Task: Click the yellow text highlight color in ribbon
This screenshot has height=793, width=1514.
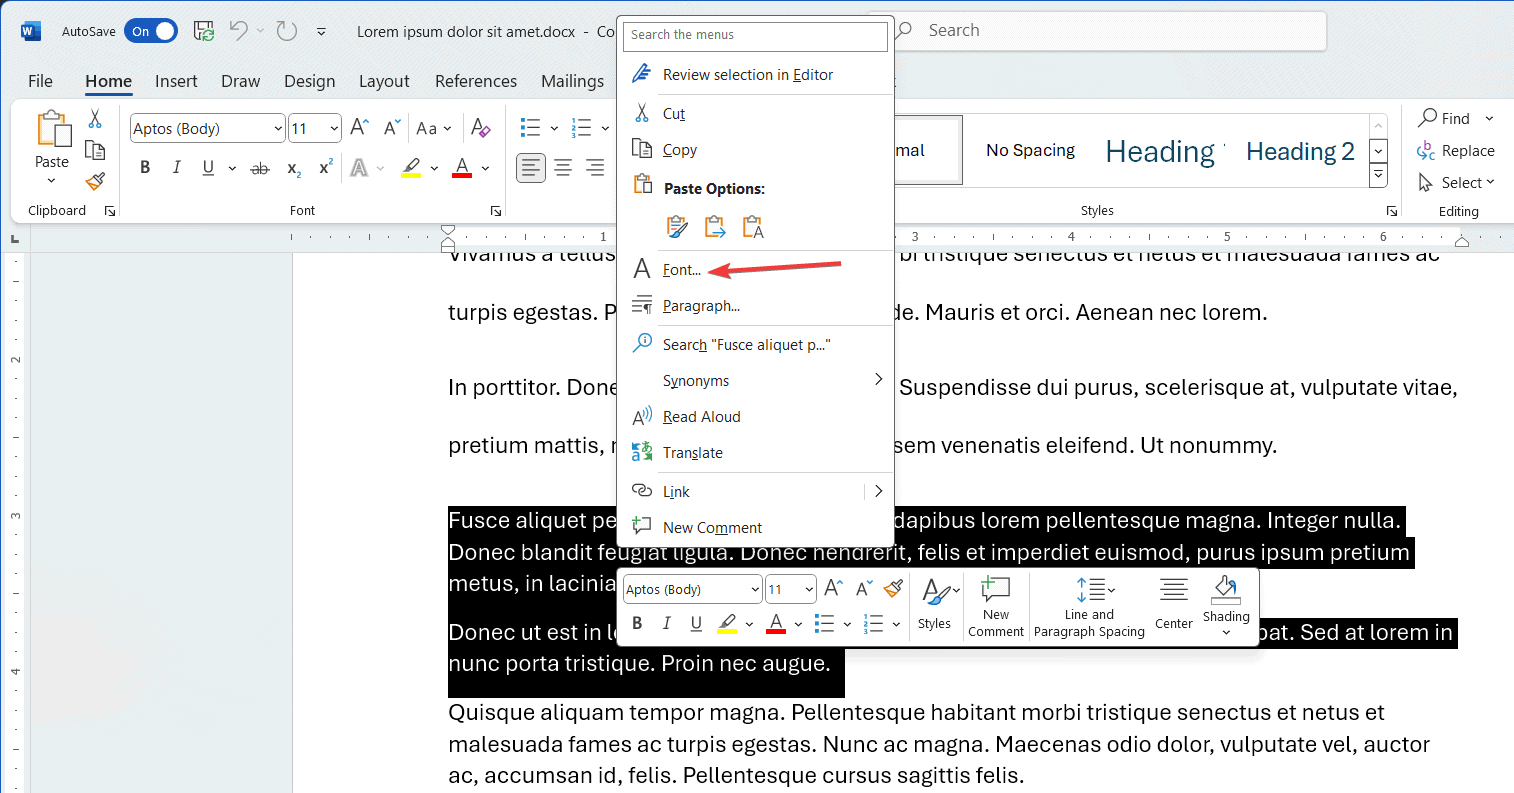Action: click(411, 168)
